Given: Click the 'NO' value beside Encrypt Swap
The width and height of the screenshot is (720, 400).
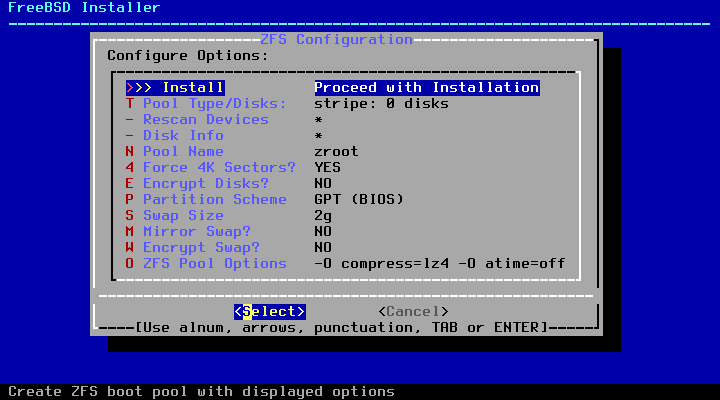Looking at the screenshot, I should (323, 248).
